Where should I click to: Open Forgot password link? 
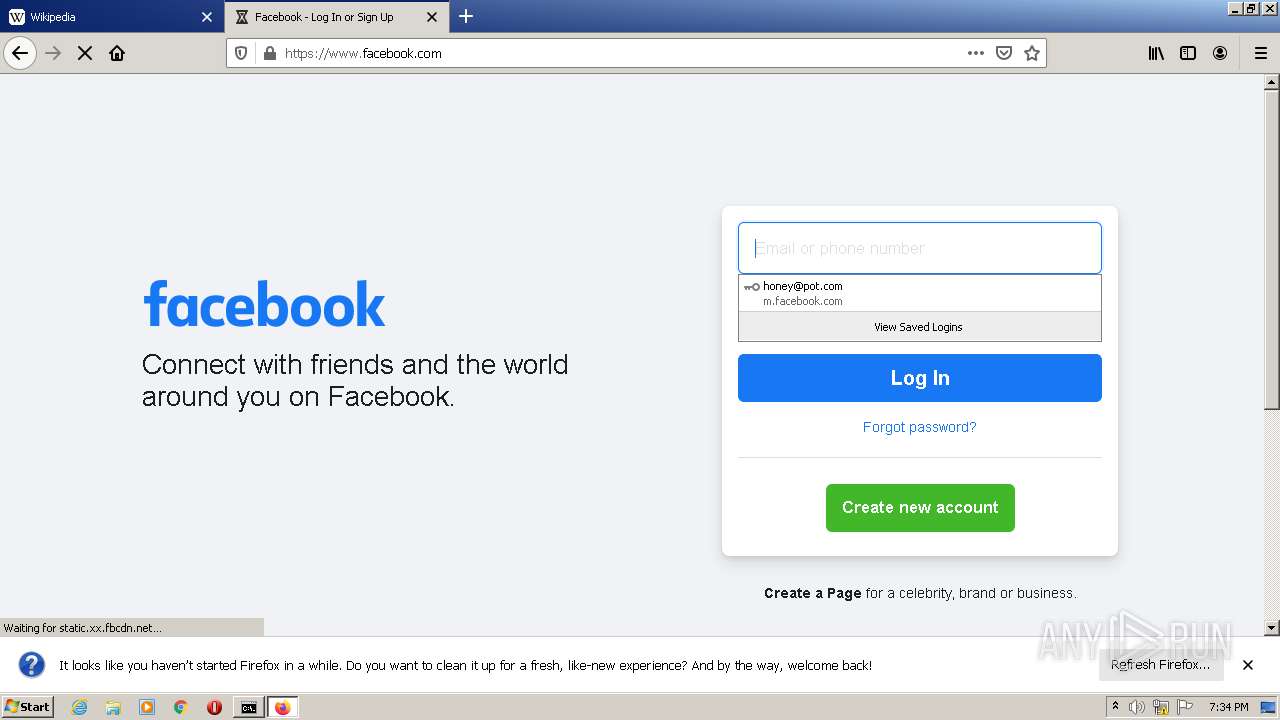coord(920,427)
